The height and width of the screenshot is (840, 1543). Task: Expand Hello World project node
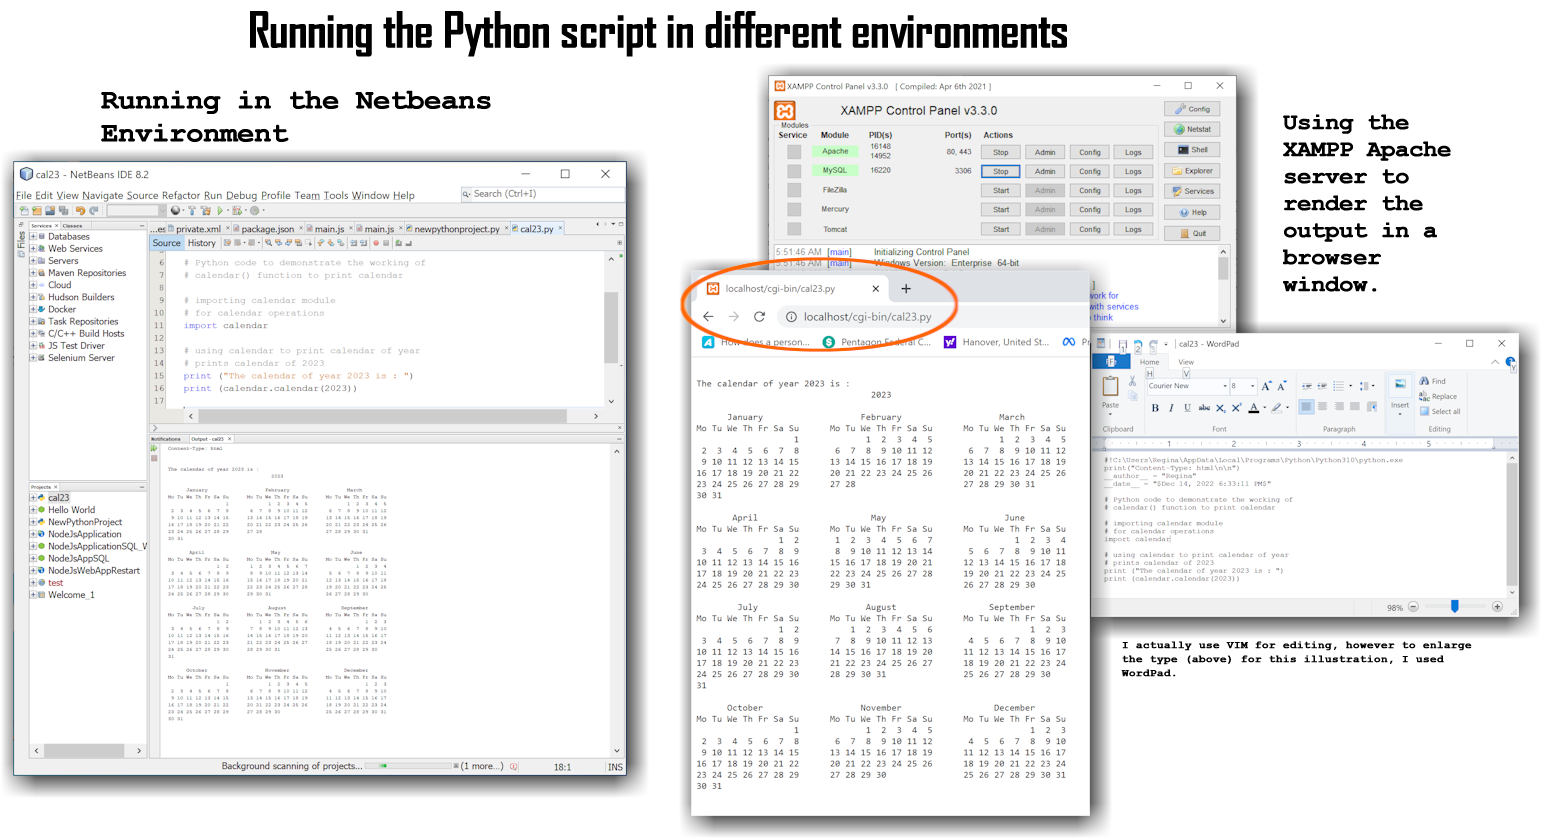point(32,510)
